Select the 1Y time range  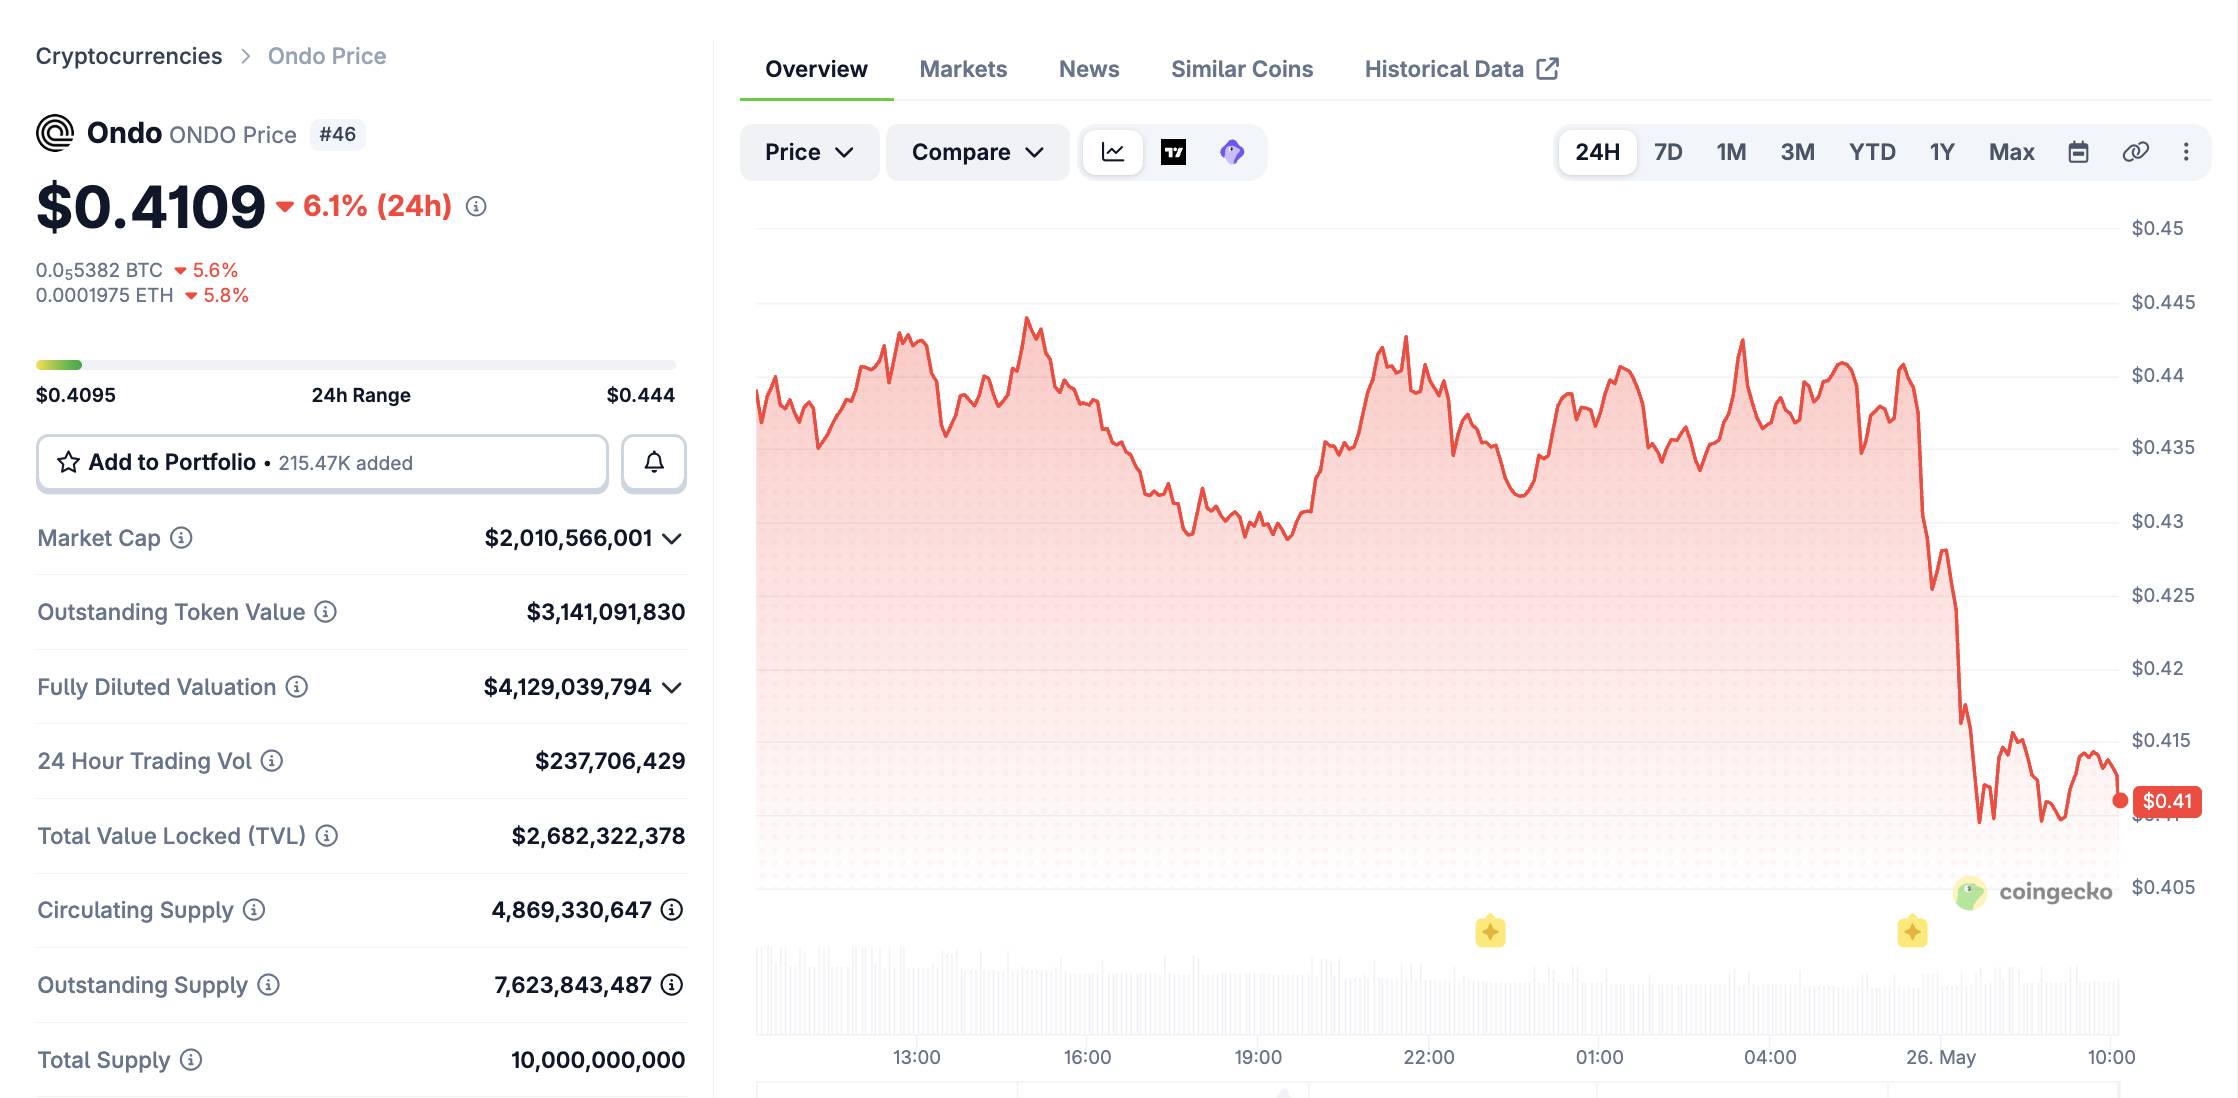[x=1942, y=152]
